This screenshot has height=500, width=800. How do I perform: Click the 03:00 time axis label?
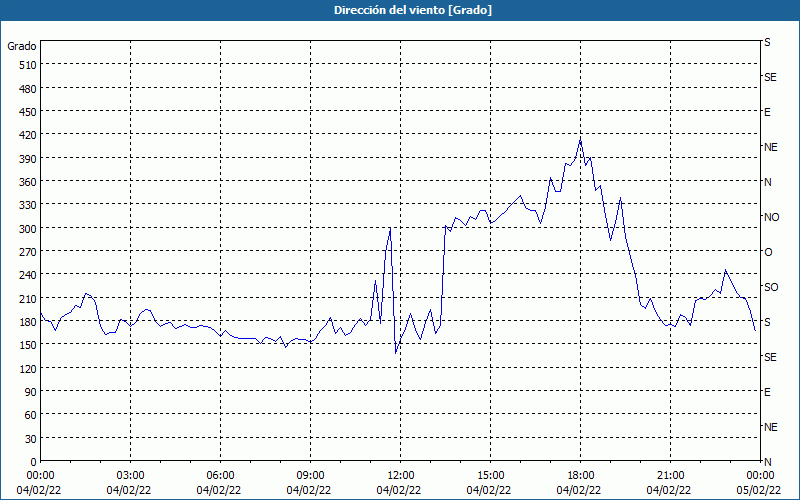[131, 476]
